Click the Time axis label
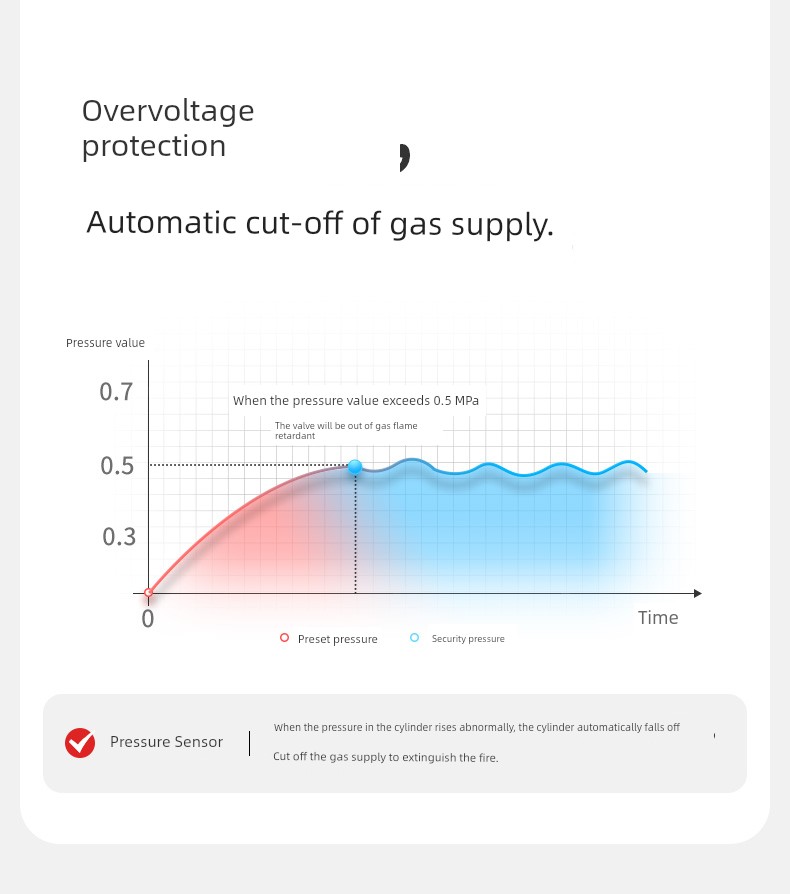 [658, 618]
